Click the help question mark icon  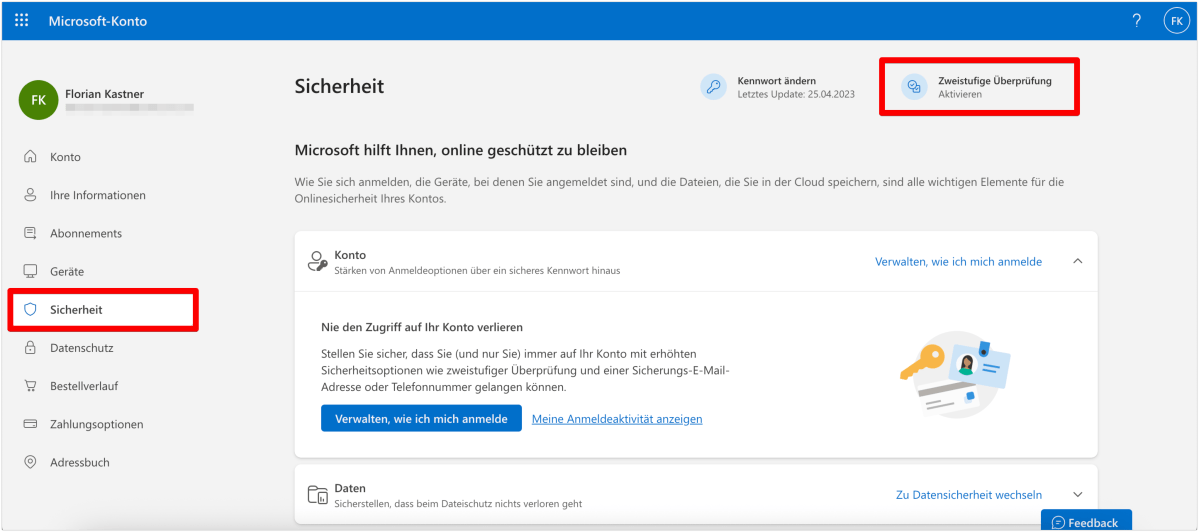[1137, 21]
